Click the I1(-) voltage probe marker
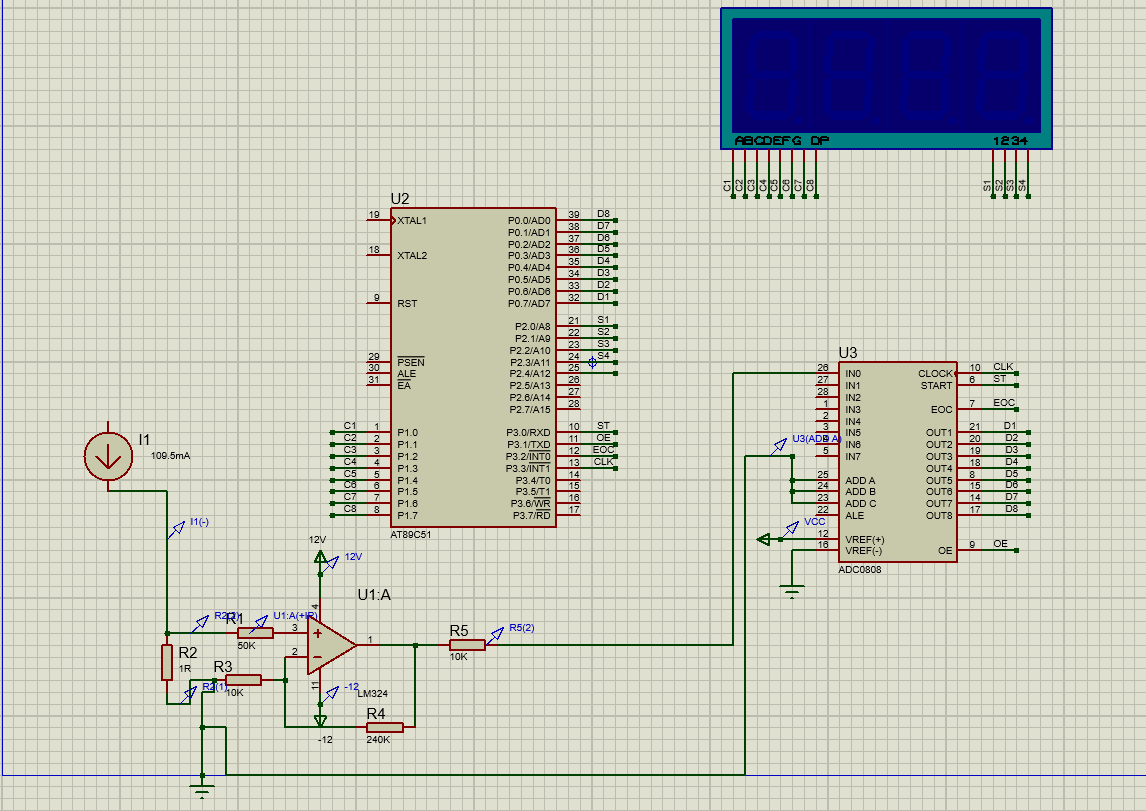Viewport: 1146px width, 811px height. [176, 530]
